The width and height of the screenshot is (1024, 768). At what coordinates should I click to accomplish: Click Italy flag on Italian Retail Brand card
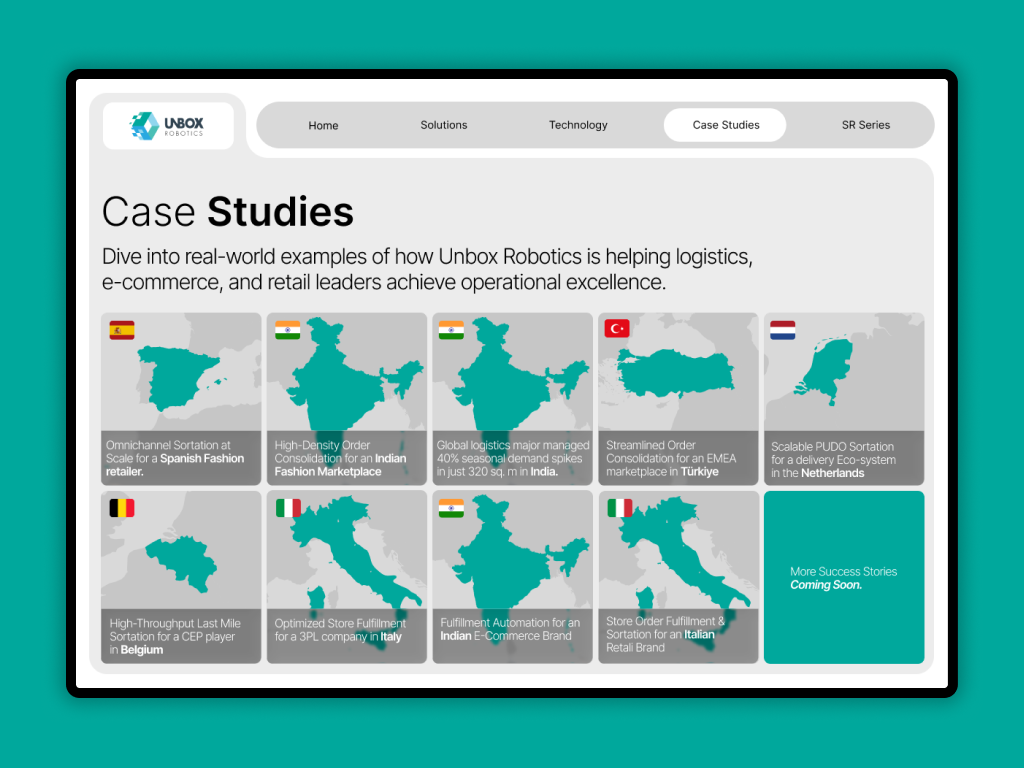(620, 508)
